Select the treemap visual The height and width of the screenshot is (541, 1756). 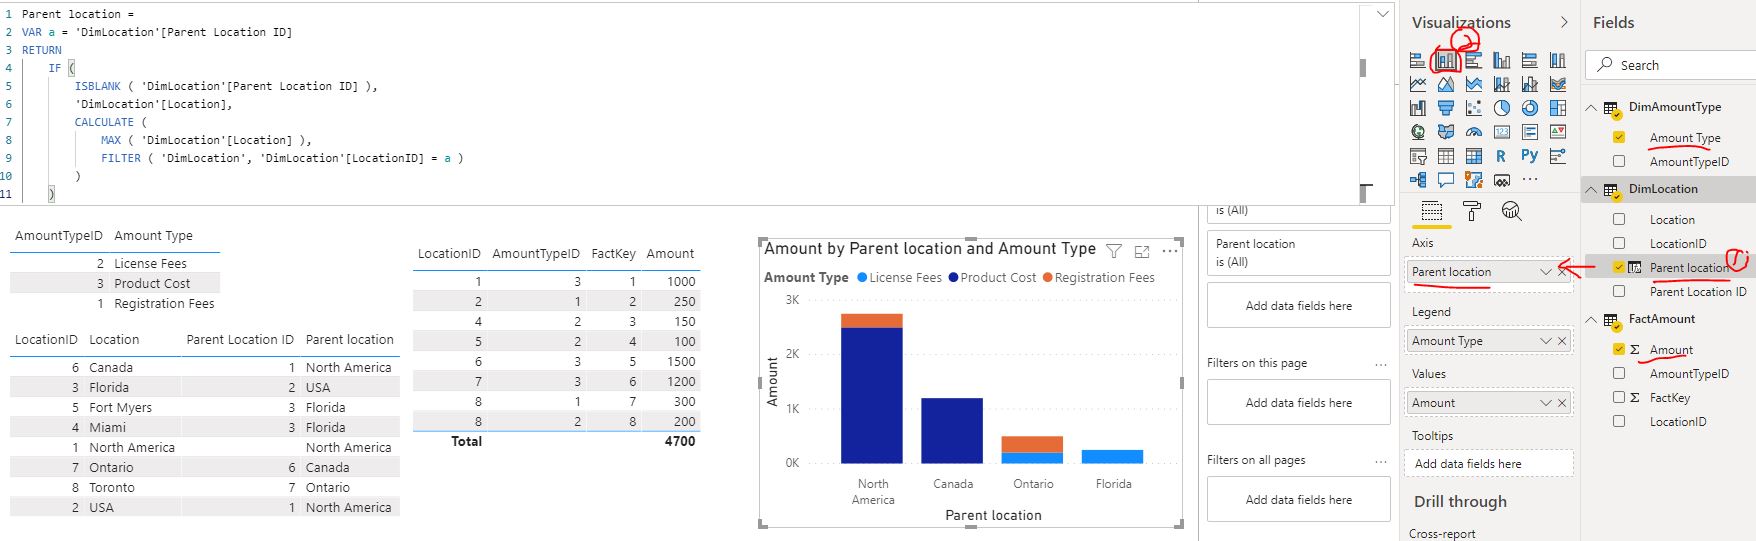click(1558, 107)
